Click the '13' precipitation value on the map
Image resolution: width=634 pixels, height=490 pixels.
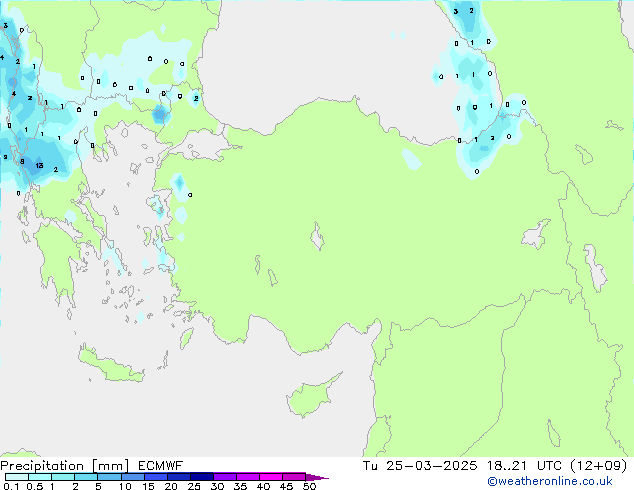pyautogui.click(x=39, y=165)
